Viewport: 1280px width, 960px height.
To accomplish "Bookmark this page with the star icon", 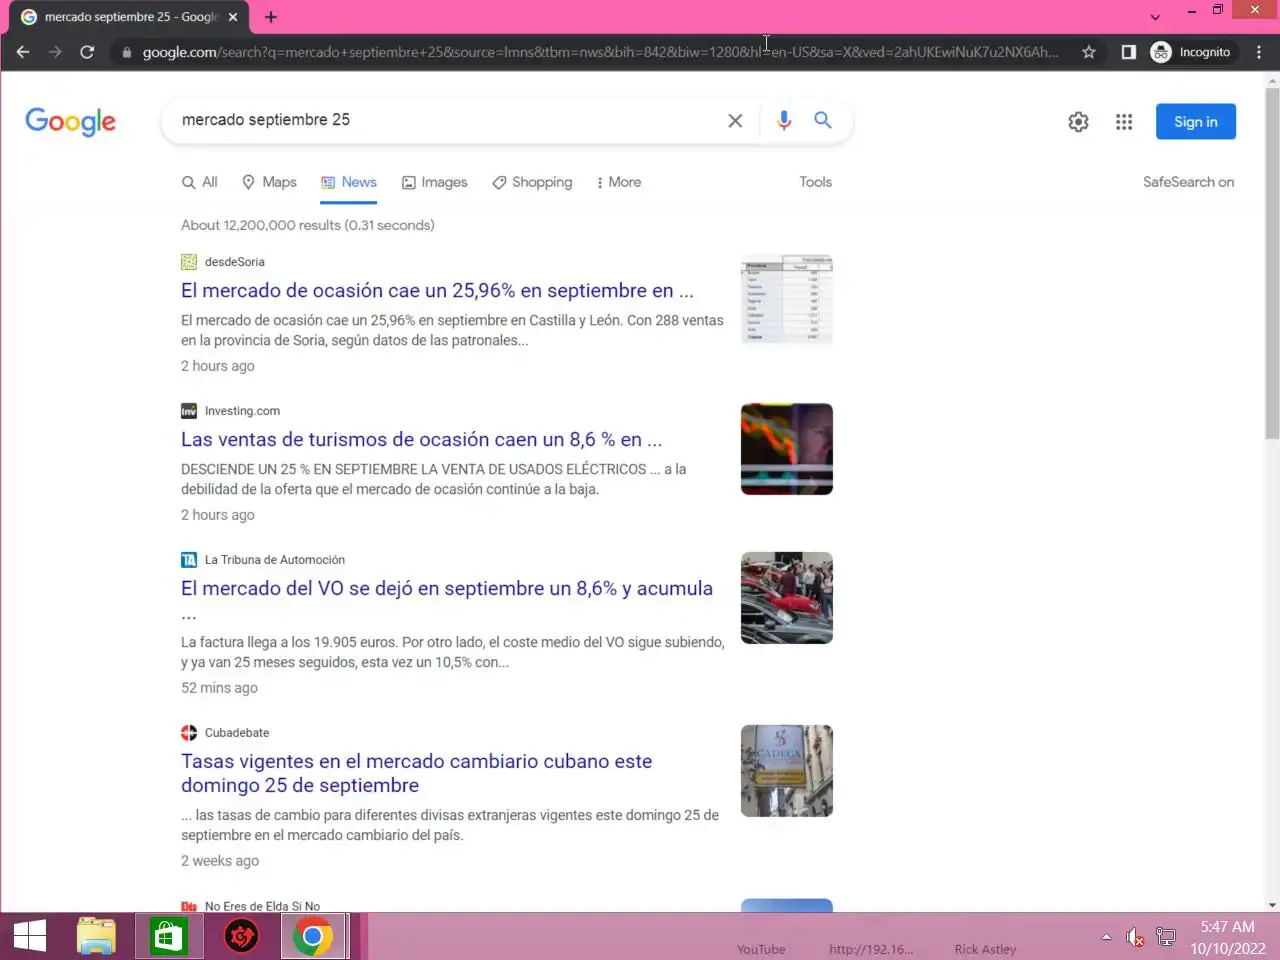I will (1089, 52).
